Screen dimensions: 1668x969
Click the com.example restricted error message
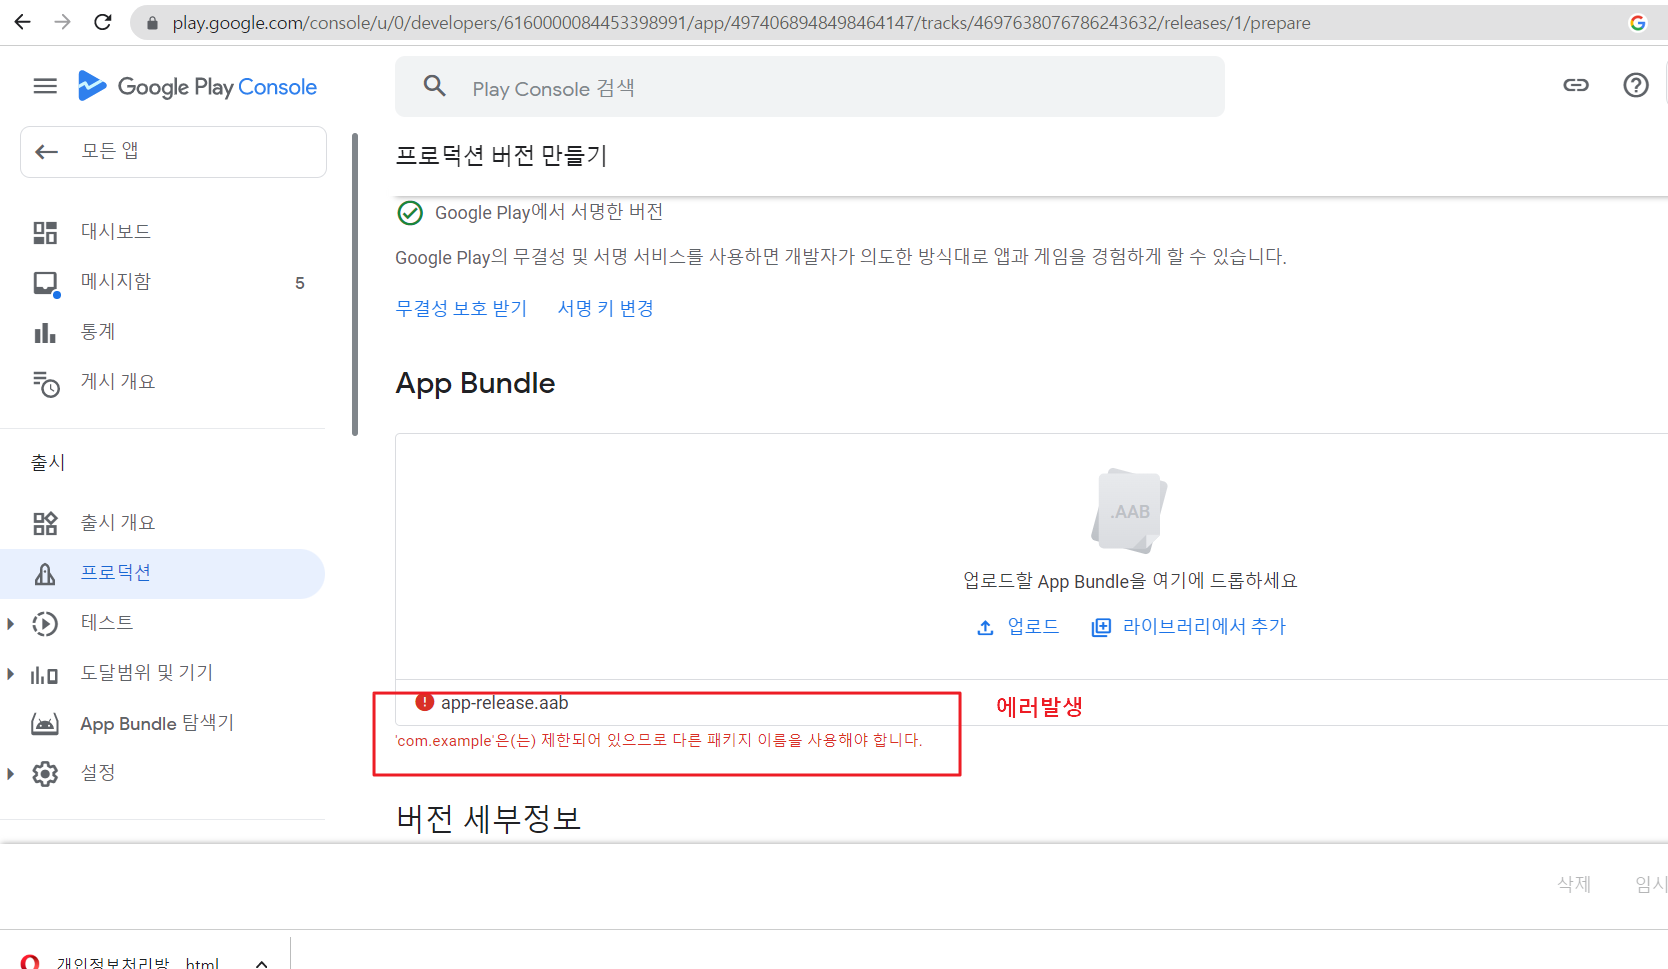659,740
